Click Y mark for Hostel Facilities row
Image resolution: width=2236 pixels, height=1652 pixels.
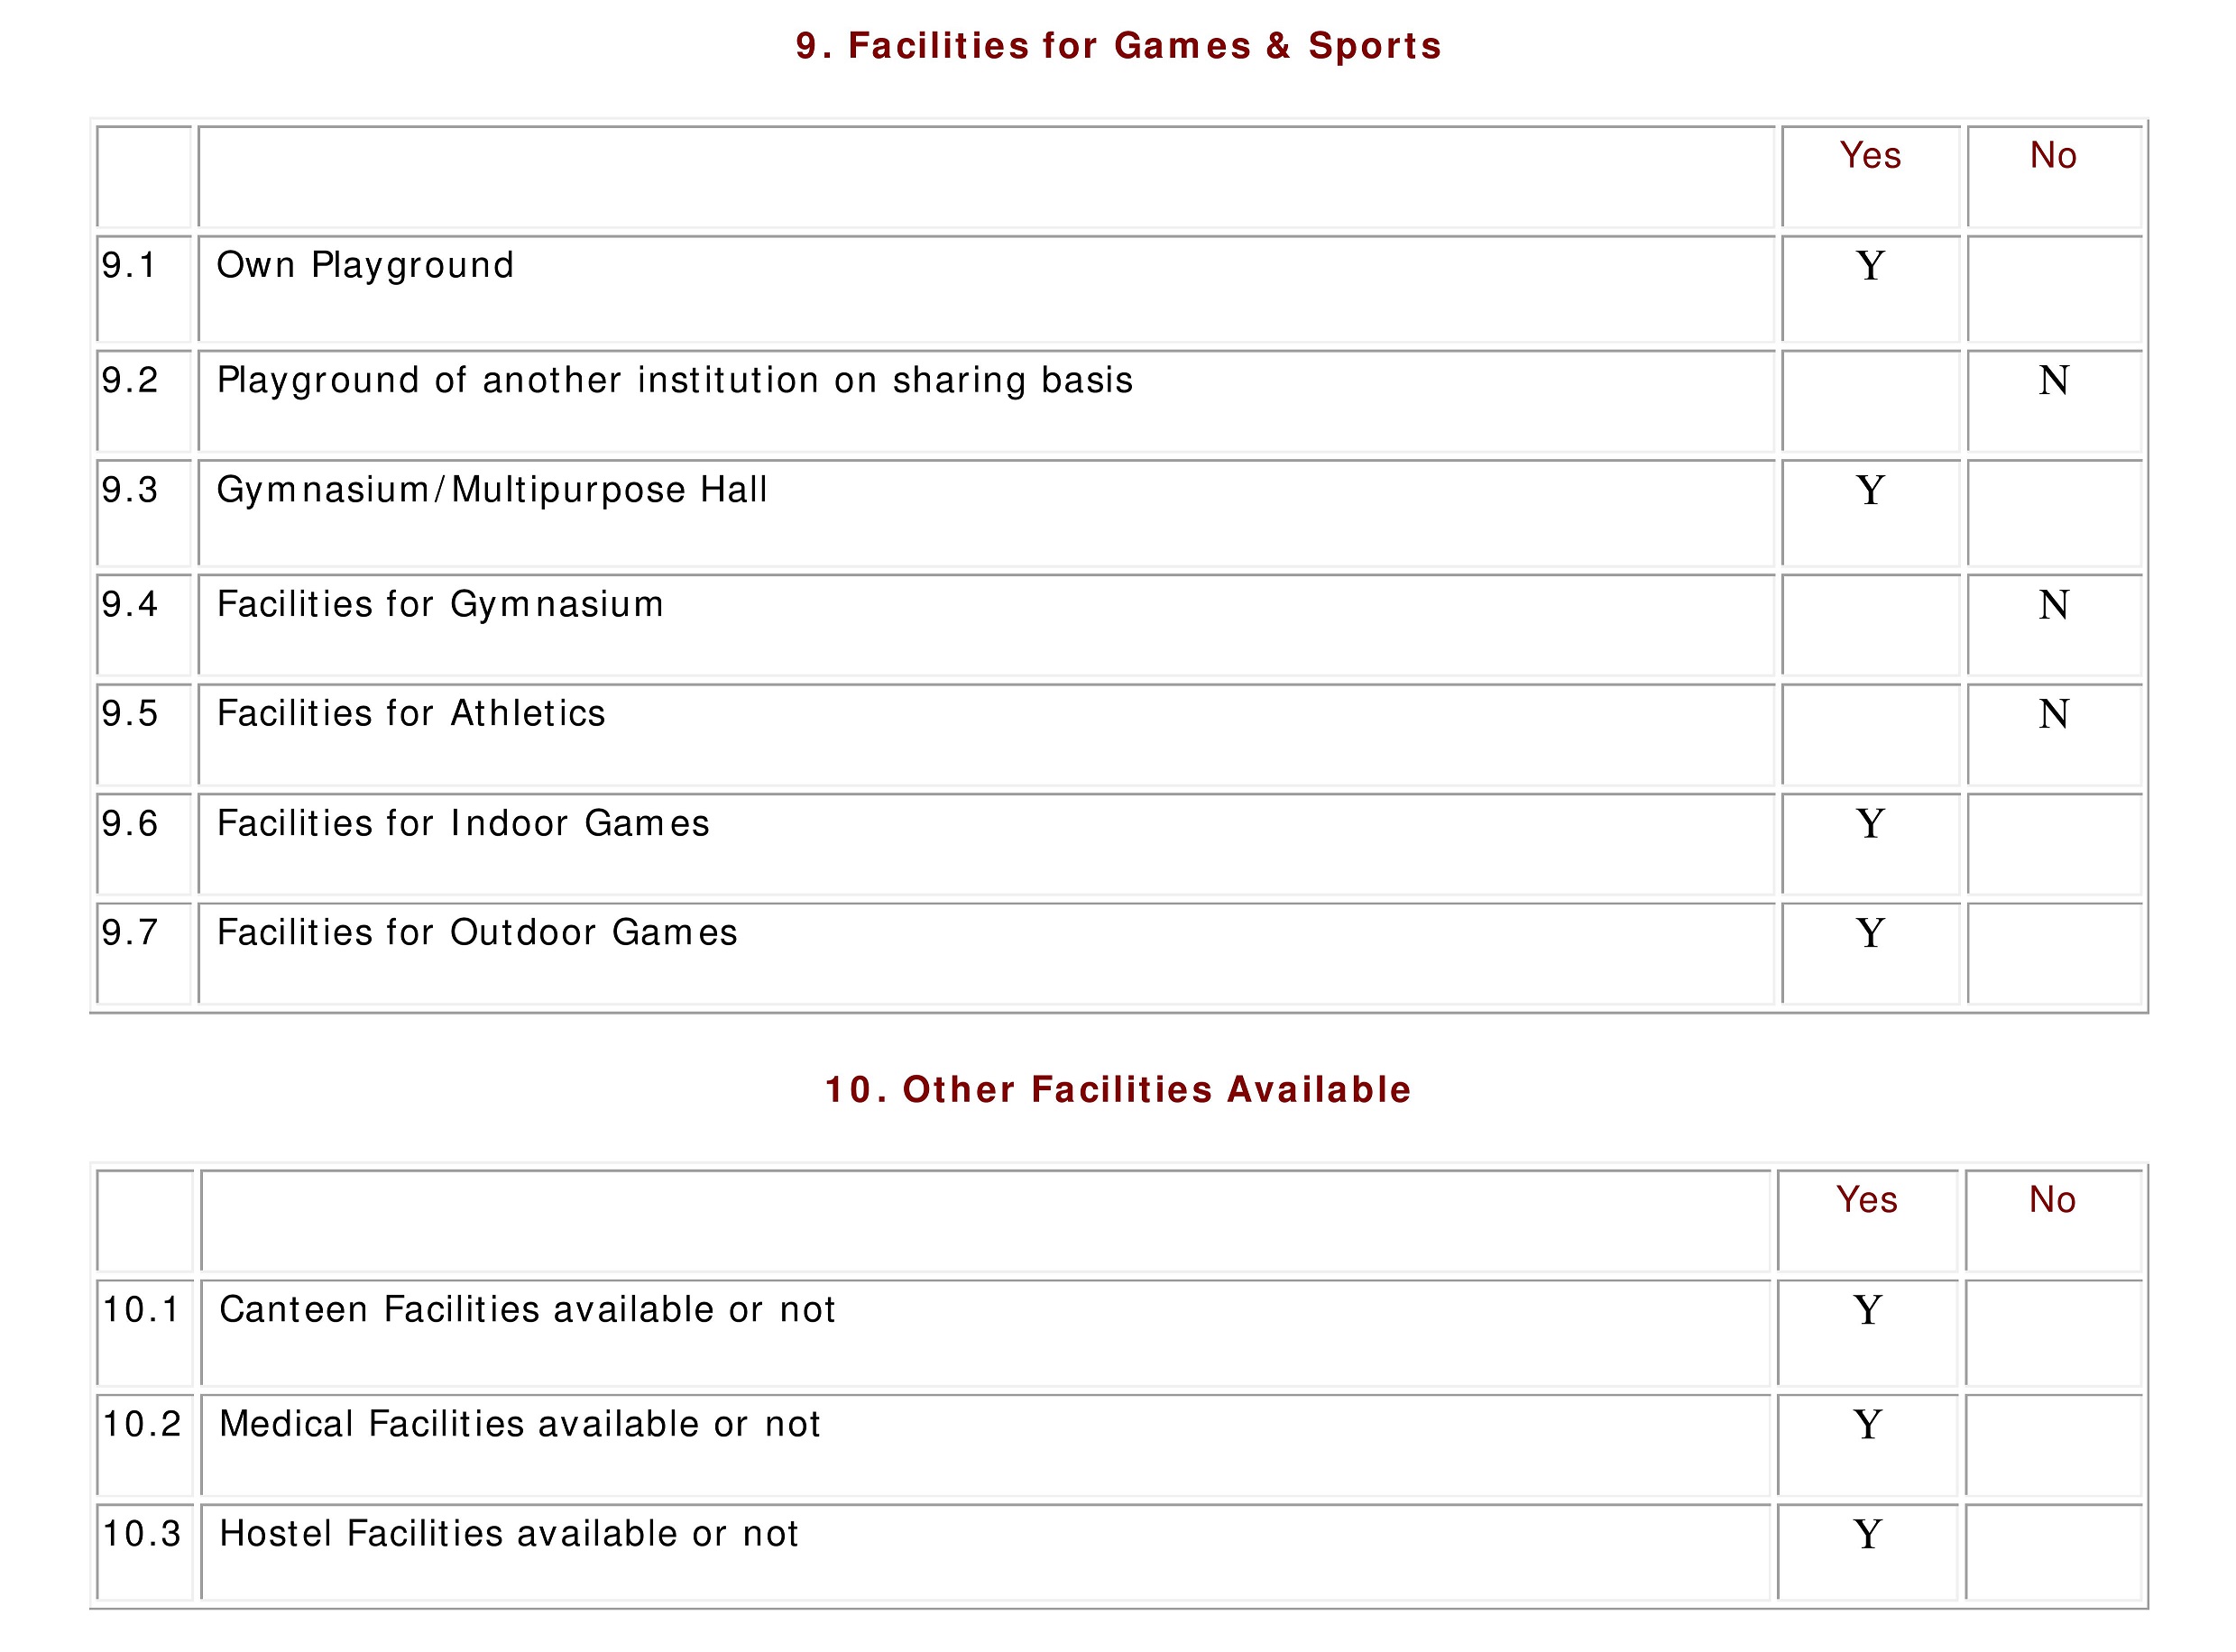[x=1867, y=1534]
